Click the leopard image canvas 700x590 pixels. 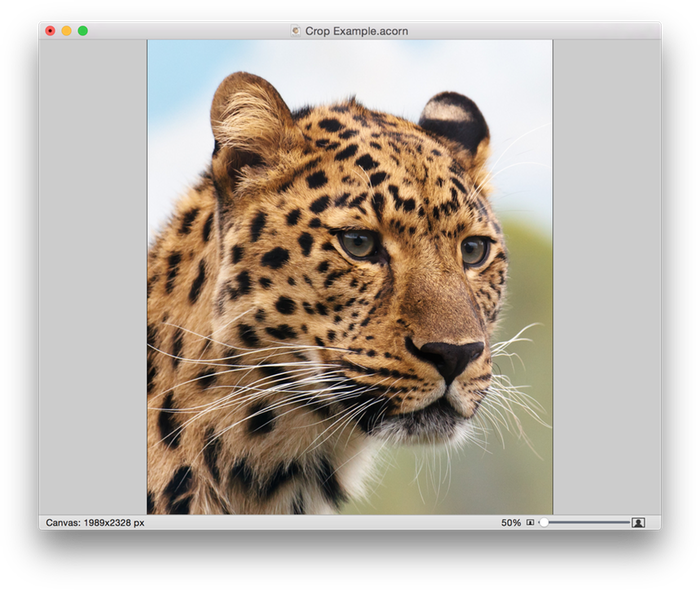coord(350,277)
